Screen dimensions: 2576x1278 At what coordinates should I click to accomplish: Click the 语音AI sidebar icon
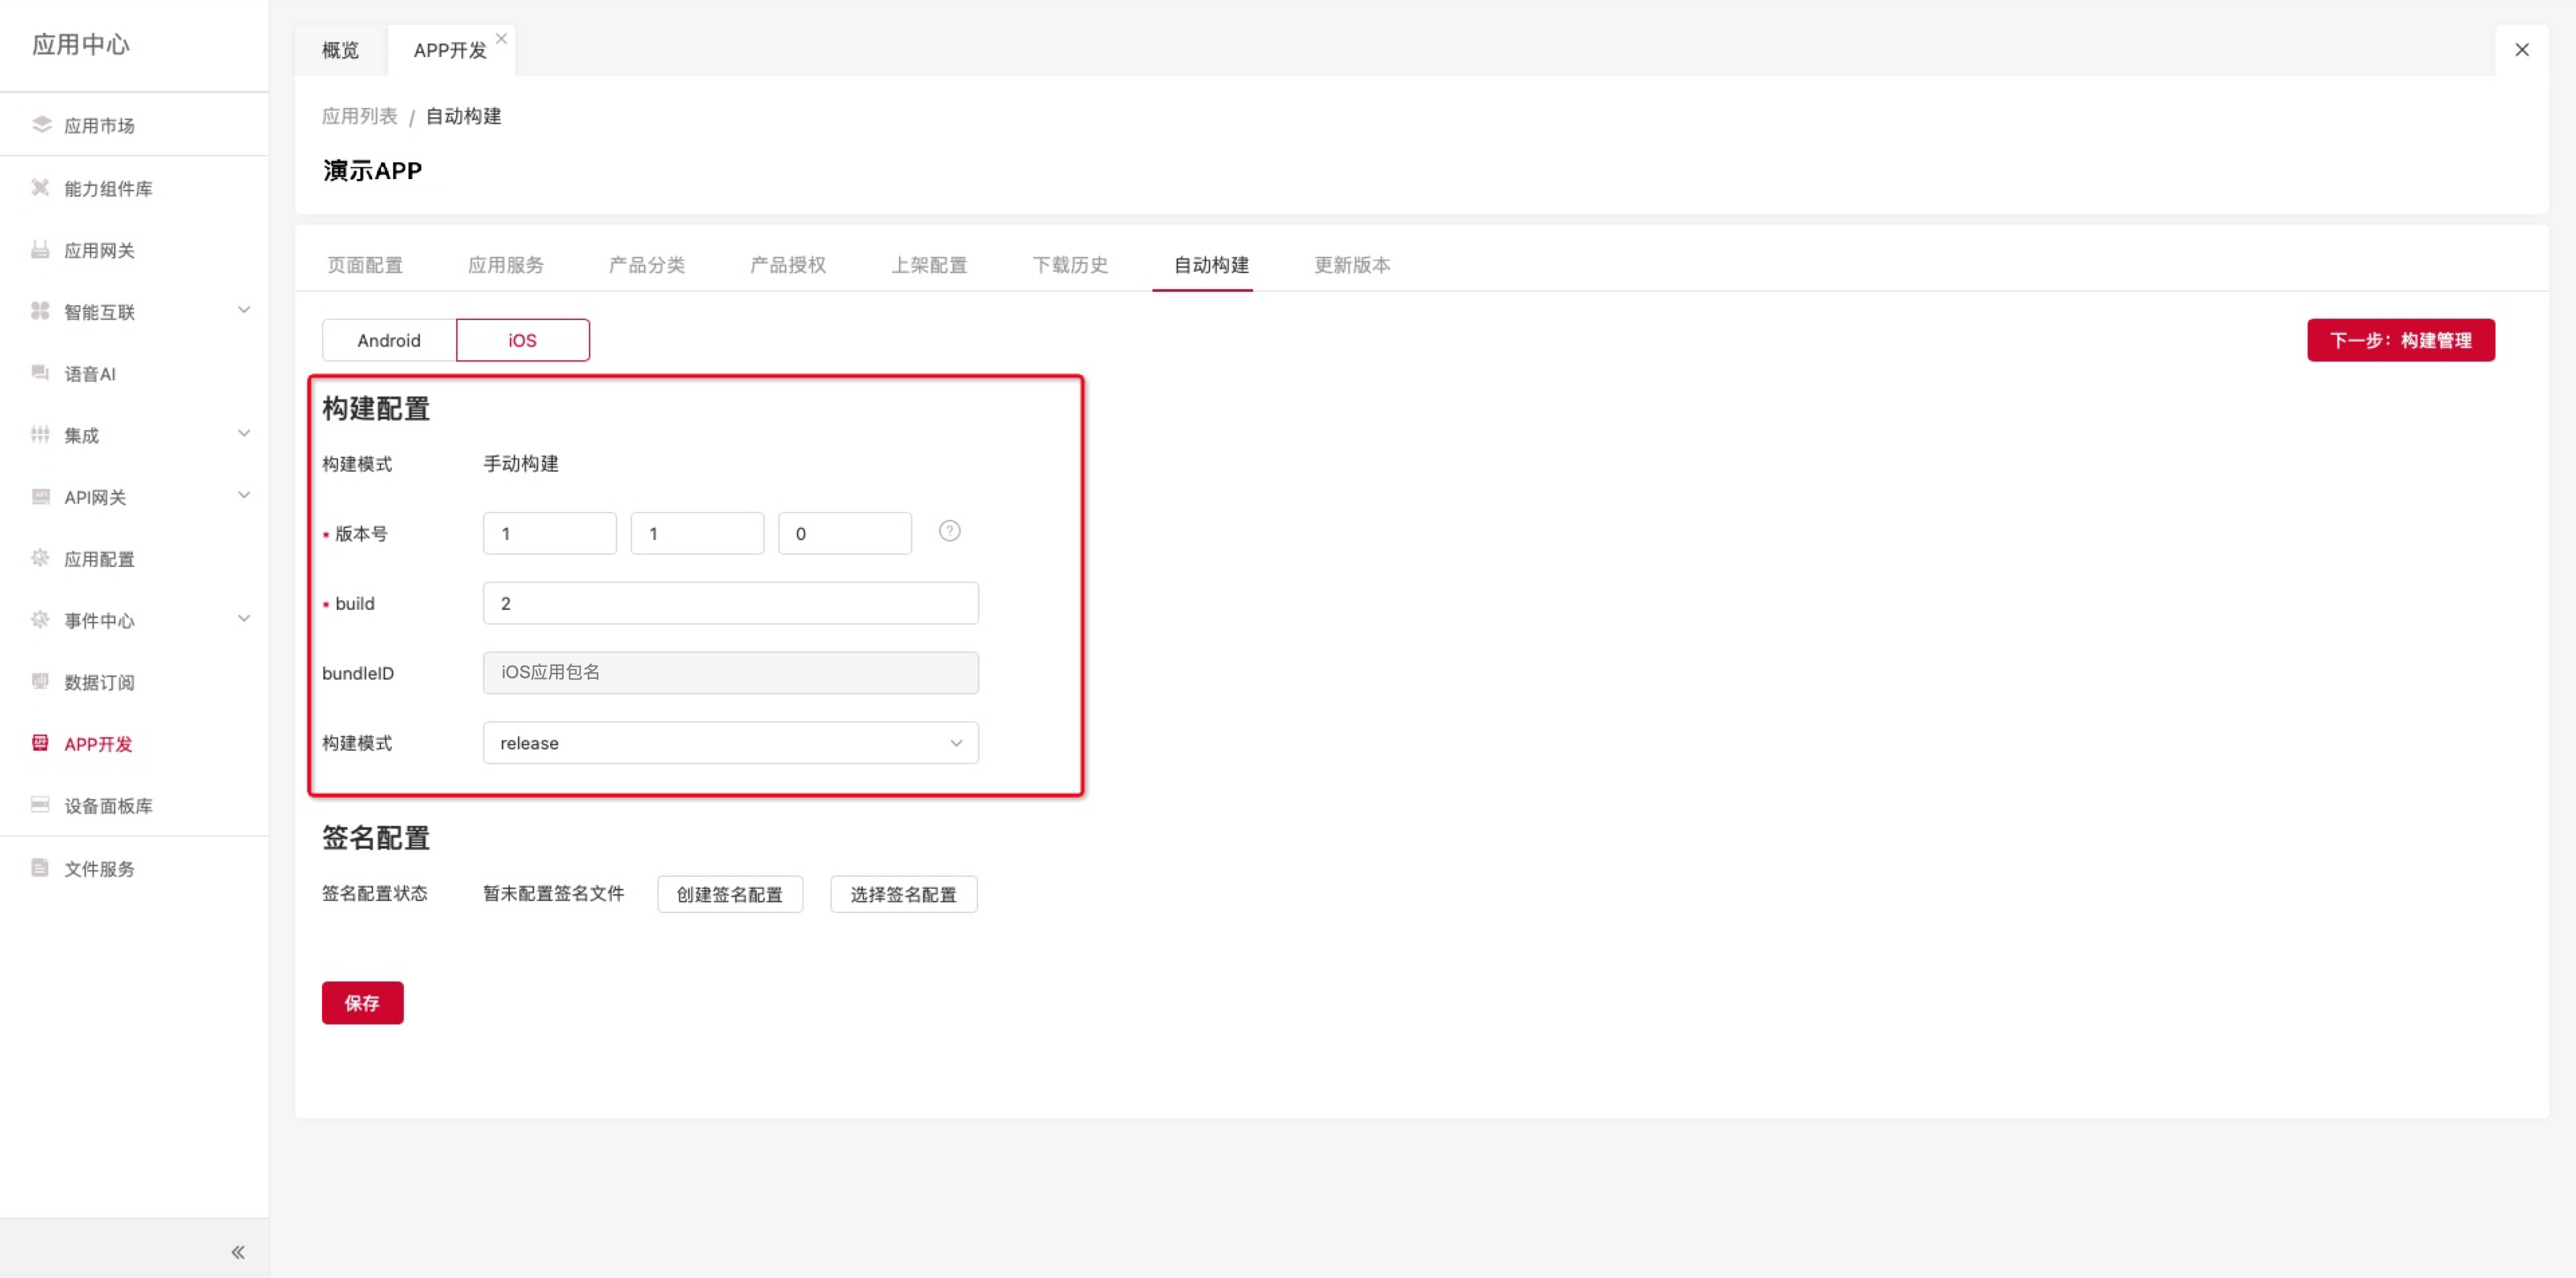(x=40, y=372)
